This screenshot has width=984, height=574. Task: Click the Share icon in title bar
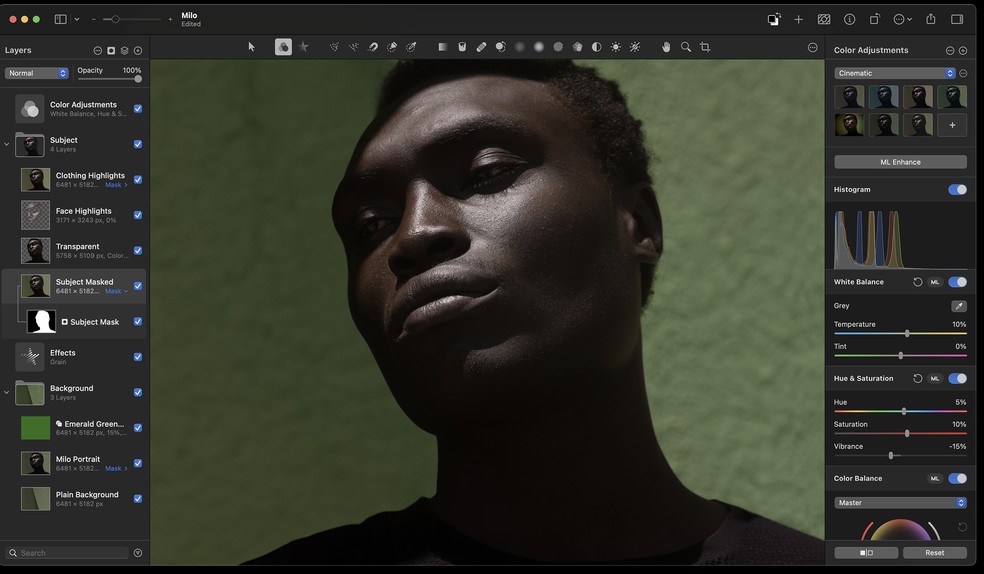pyautogui.click(x=931, y=19)
